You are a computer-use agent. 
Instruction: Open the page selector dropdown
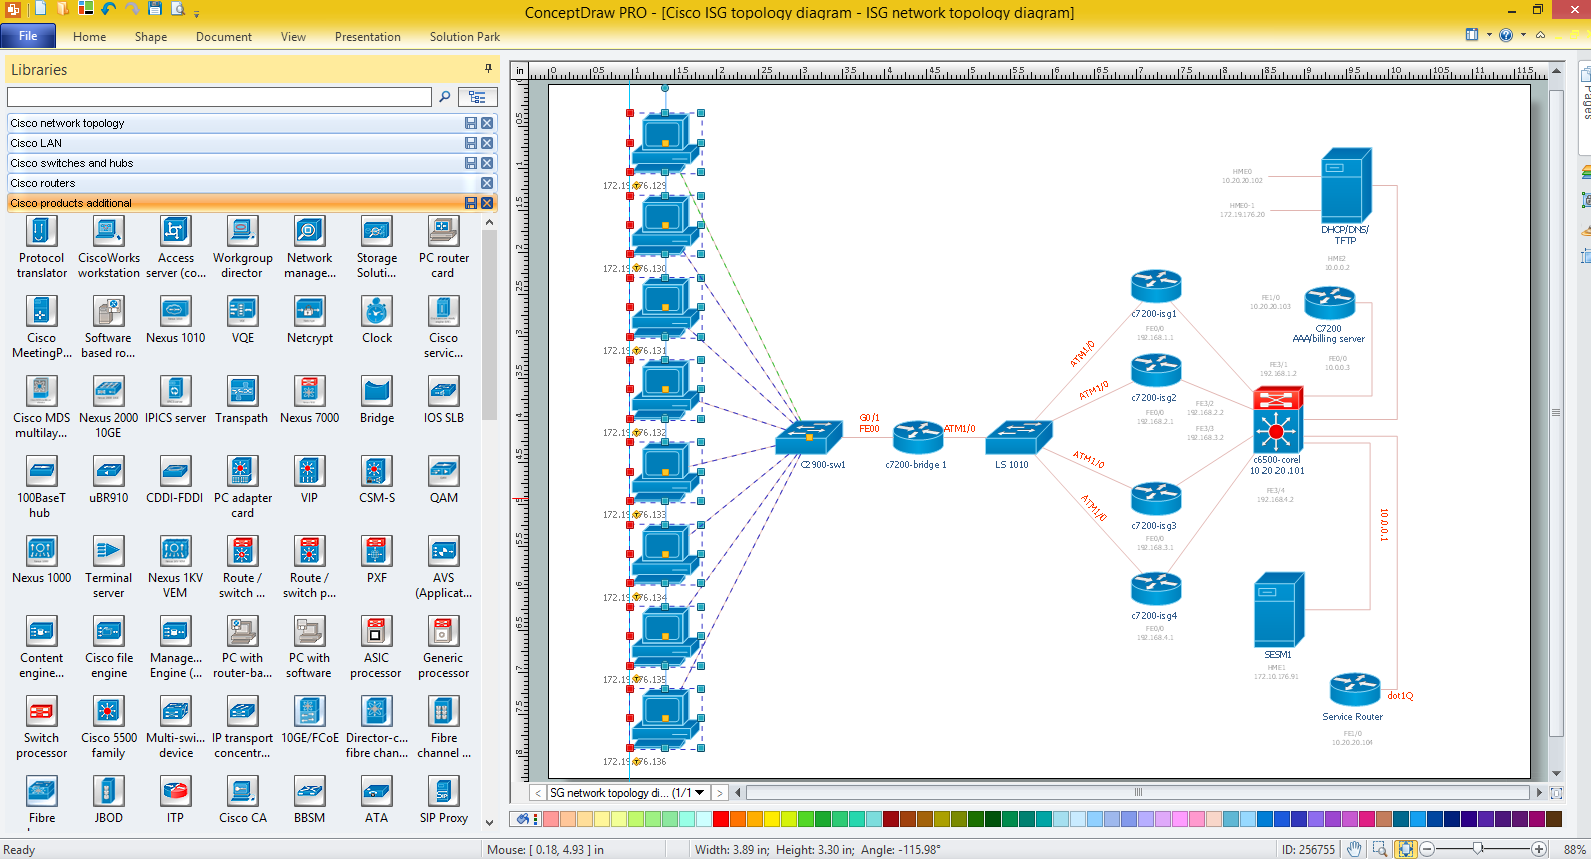pos(700,792)
